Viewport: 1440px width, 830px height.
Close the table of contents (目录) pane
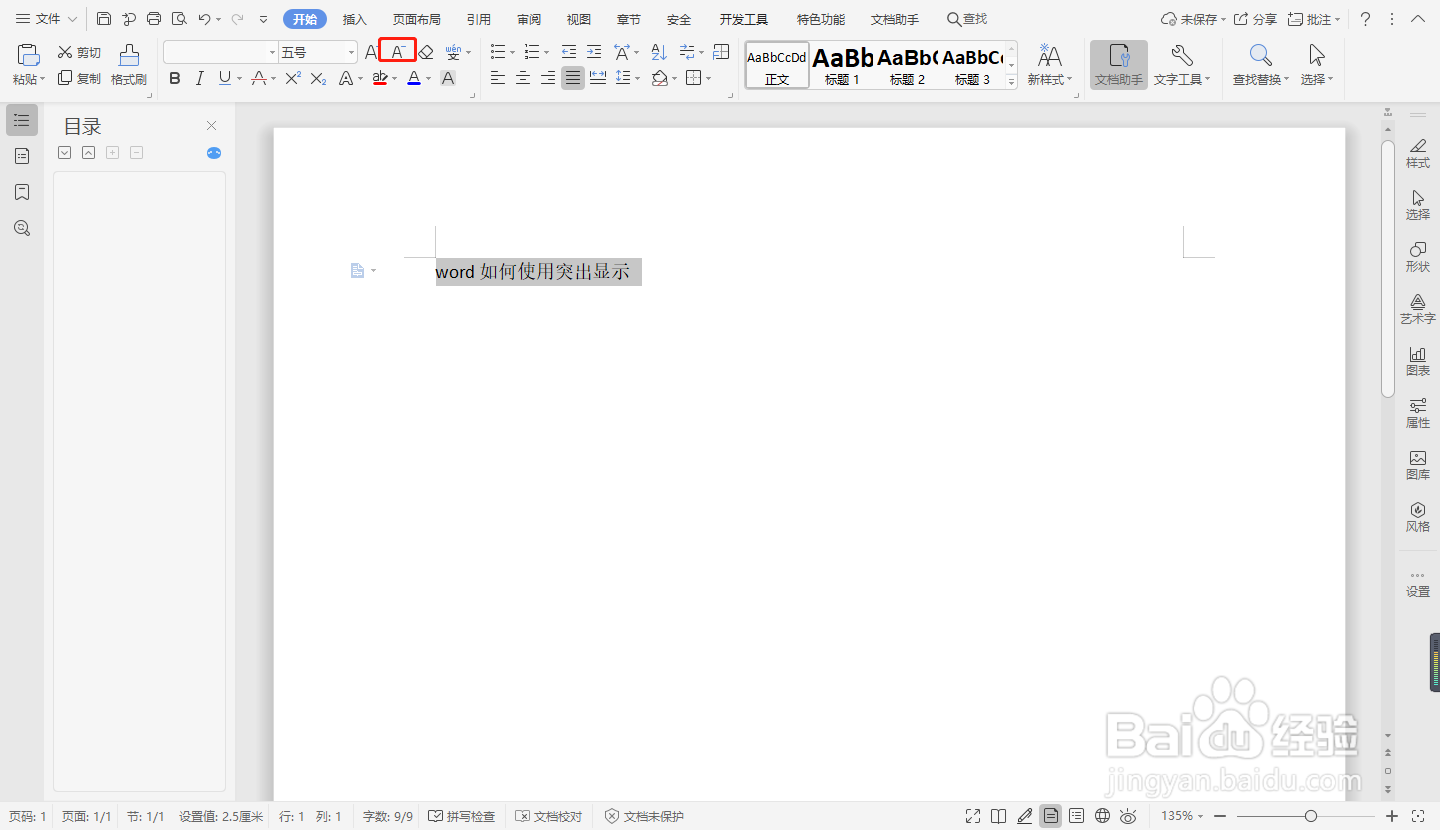coord(211,125)
